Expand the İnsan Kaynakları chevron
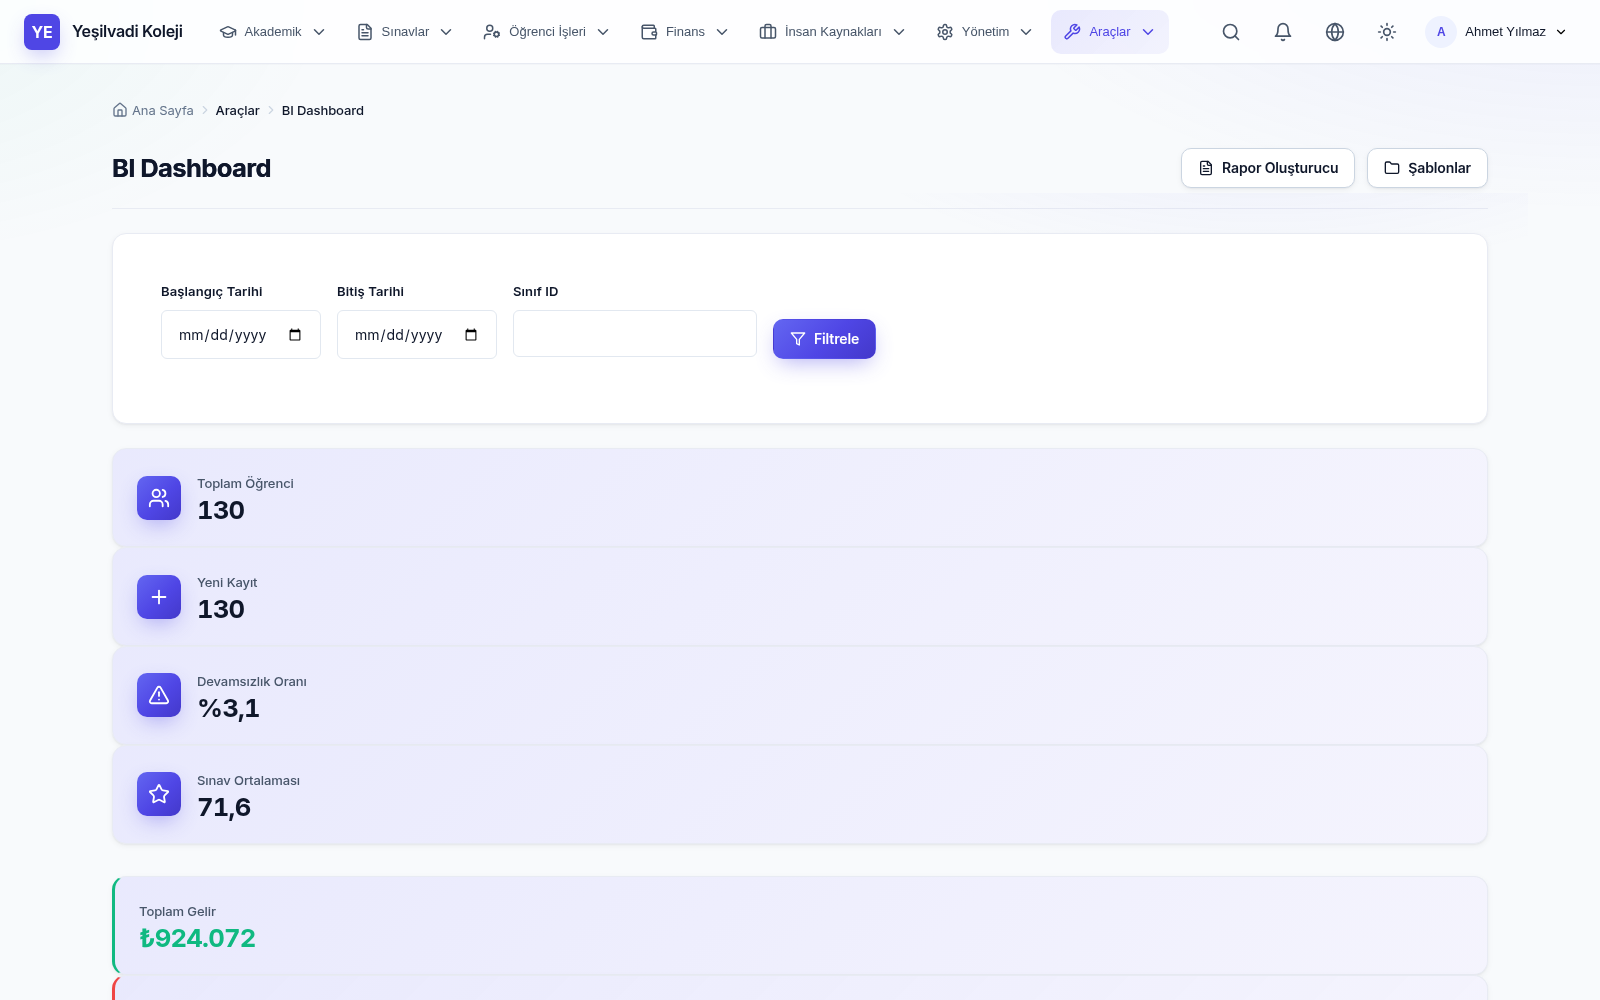1600x1000 pixels. [899, 32]
